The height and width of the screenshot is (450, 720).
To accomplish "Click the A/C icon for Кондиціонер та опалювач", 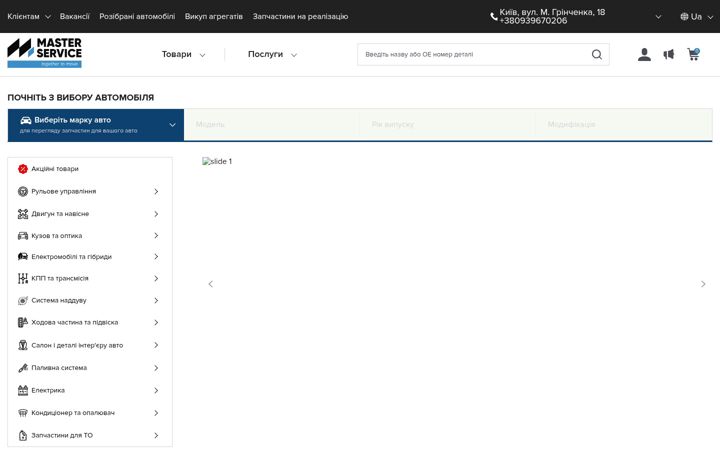I will click(22, 413).
